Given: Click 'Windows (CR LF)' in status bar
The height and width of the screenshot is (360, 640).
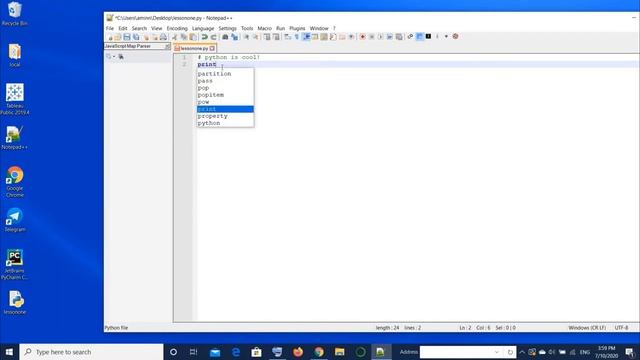Looking at the screenshot, I should click(587, 328).
